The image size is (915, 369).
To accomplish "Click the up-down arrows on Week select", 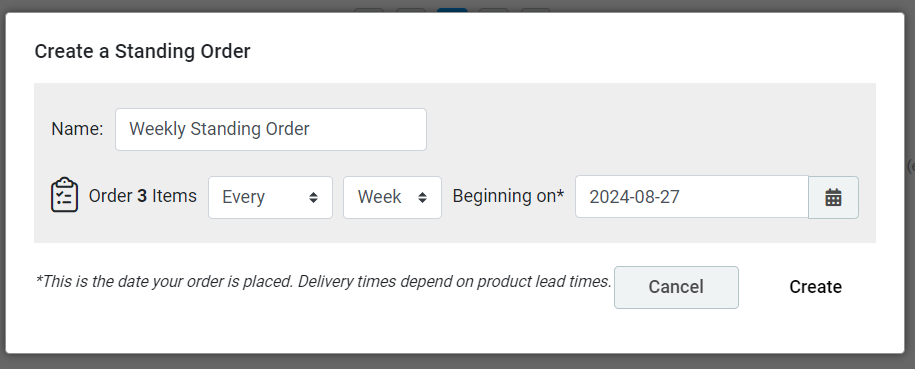I will 422,197.
